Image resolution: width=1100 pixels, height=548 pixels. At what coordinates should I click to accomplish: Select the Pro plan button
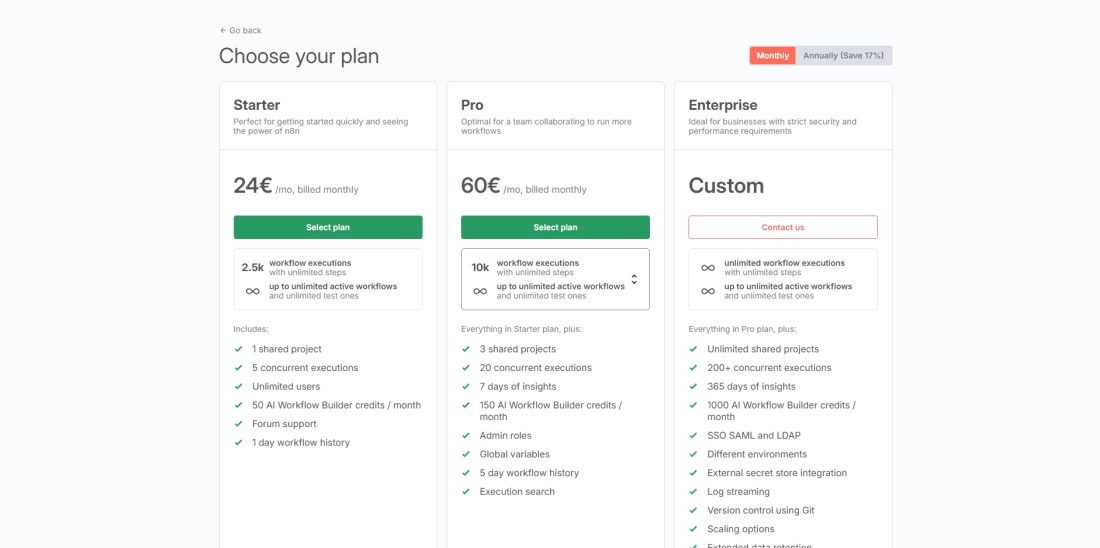(x=555, y=227)
